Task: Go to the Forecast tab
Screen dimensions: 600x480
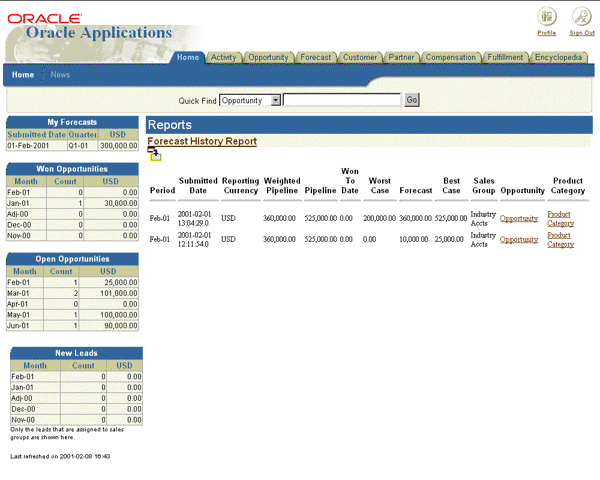Action: (x=316, y=58)
